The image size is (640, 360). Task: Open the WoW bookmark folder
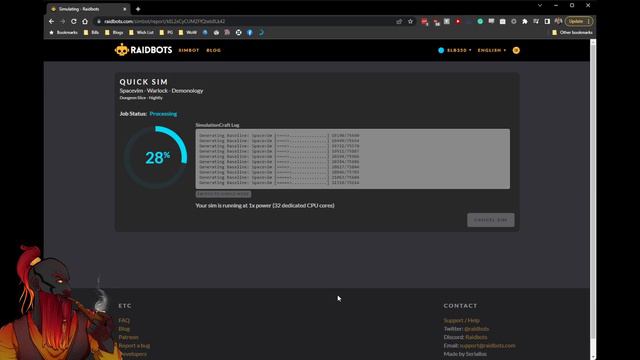coord(188,32)
